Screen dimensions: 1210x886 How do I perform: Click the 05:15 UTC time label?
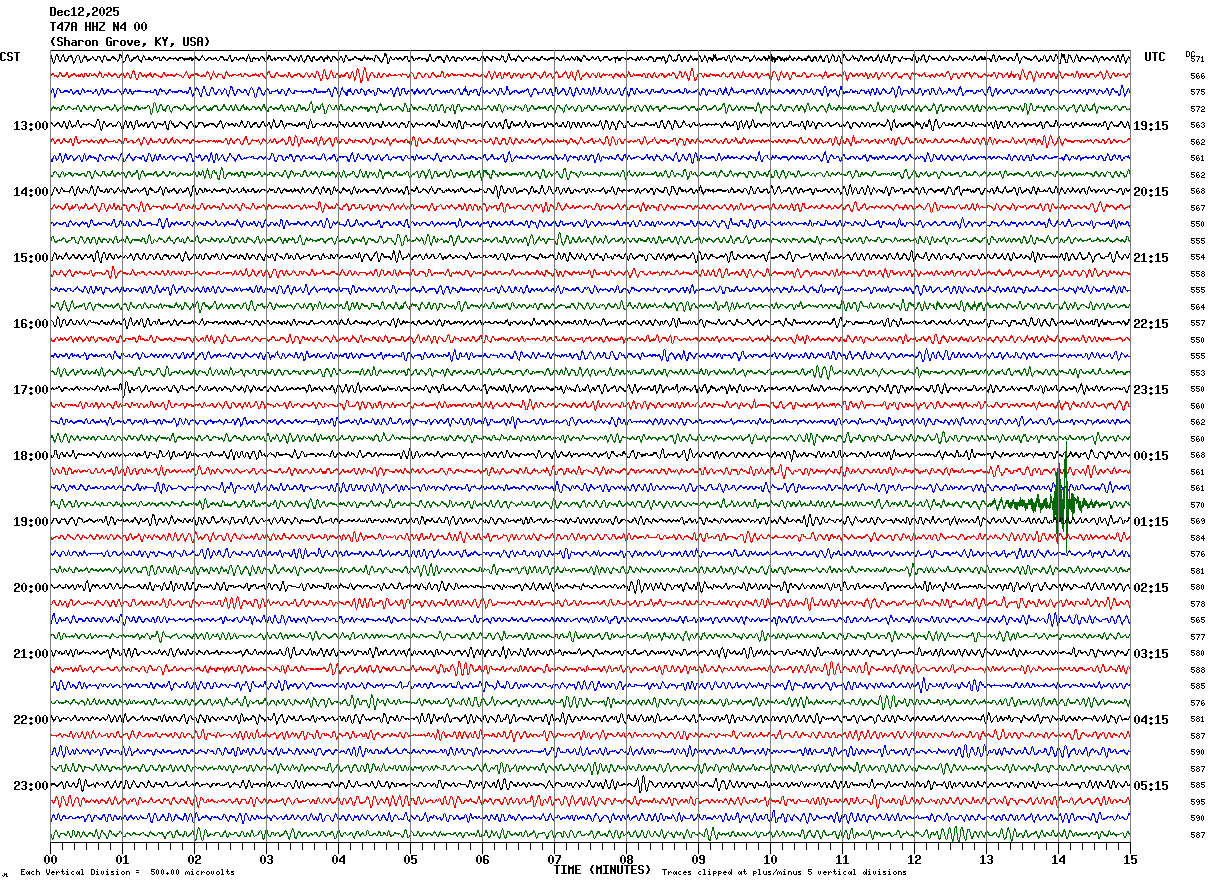click(1151, 786)
